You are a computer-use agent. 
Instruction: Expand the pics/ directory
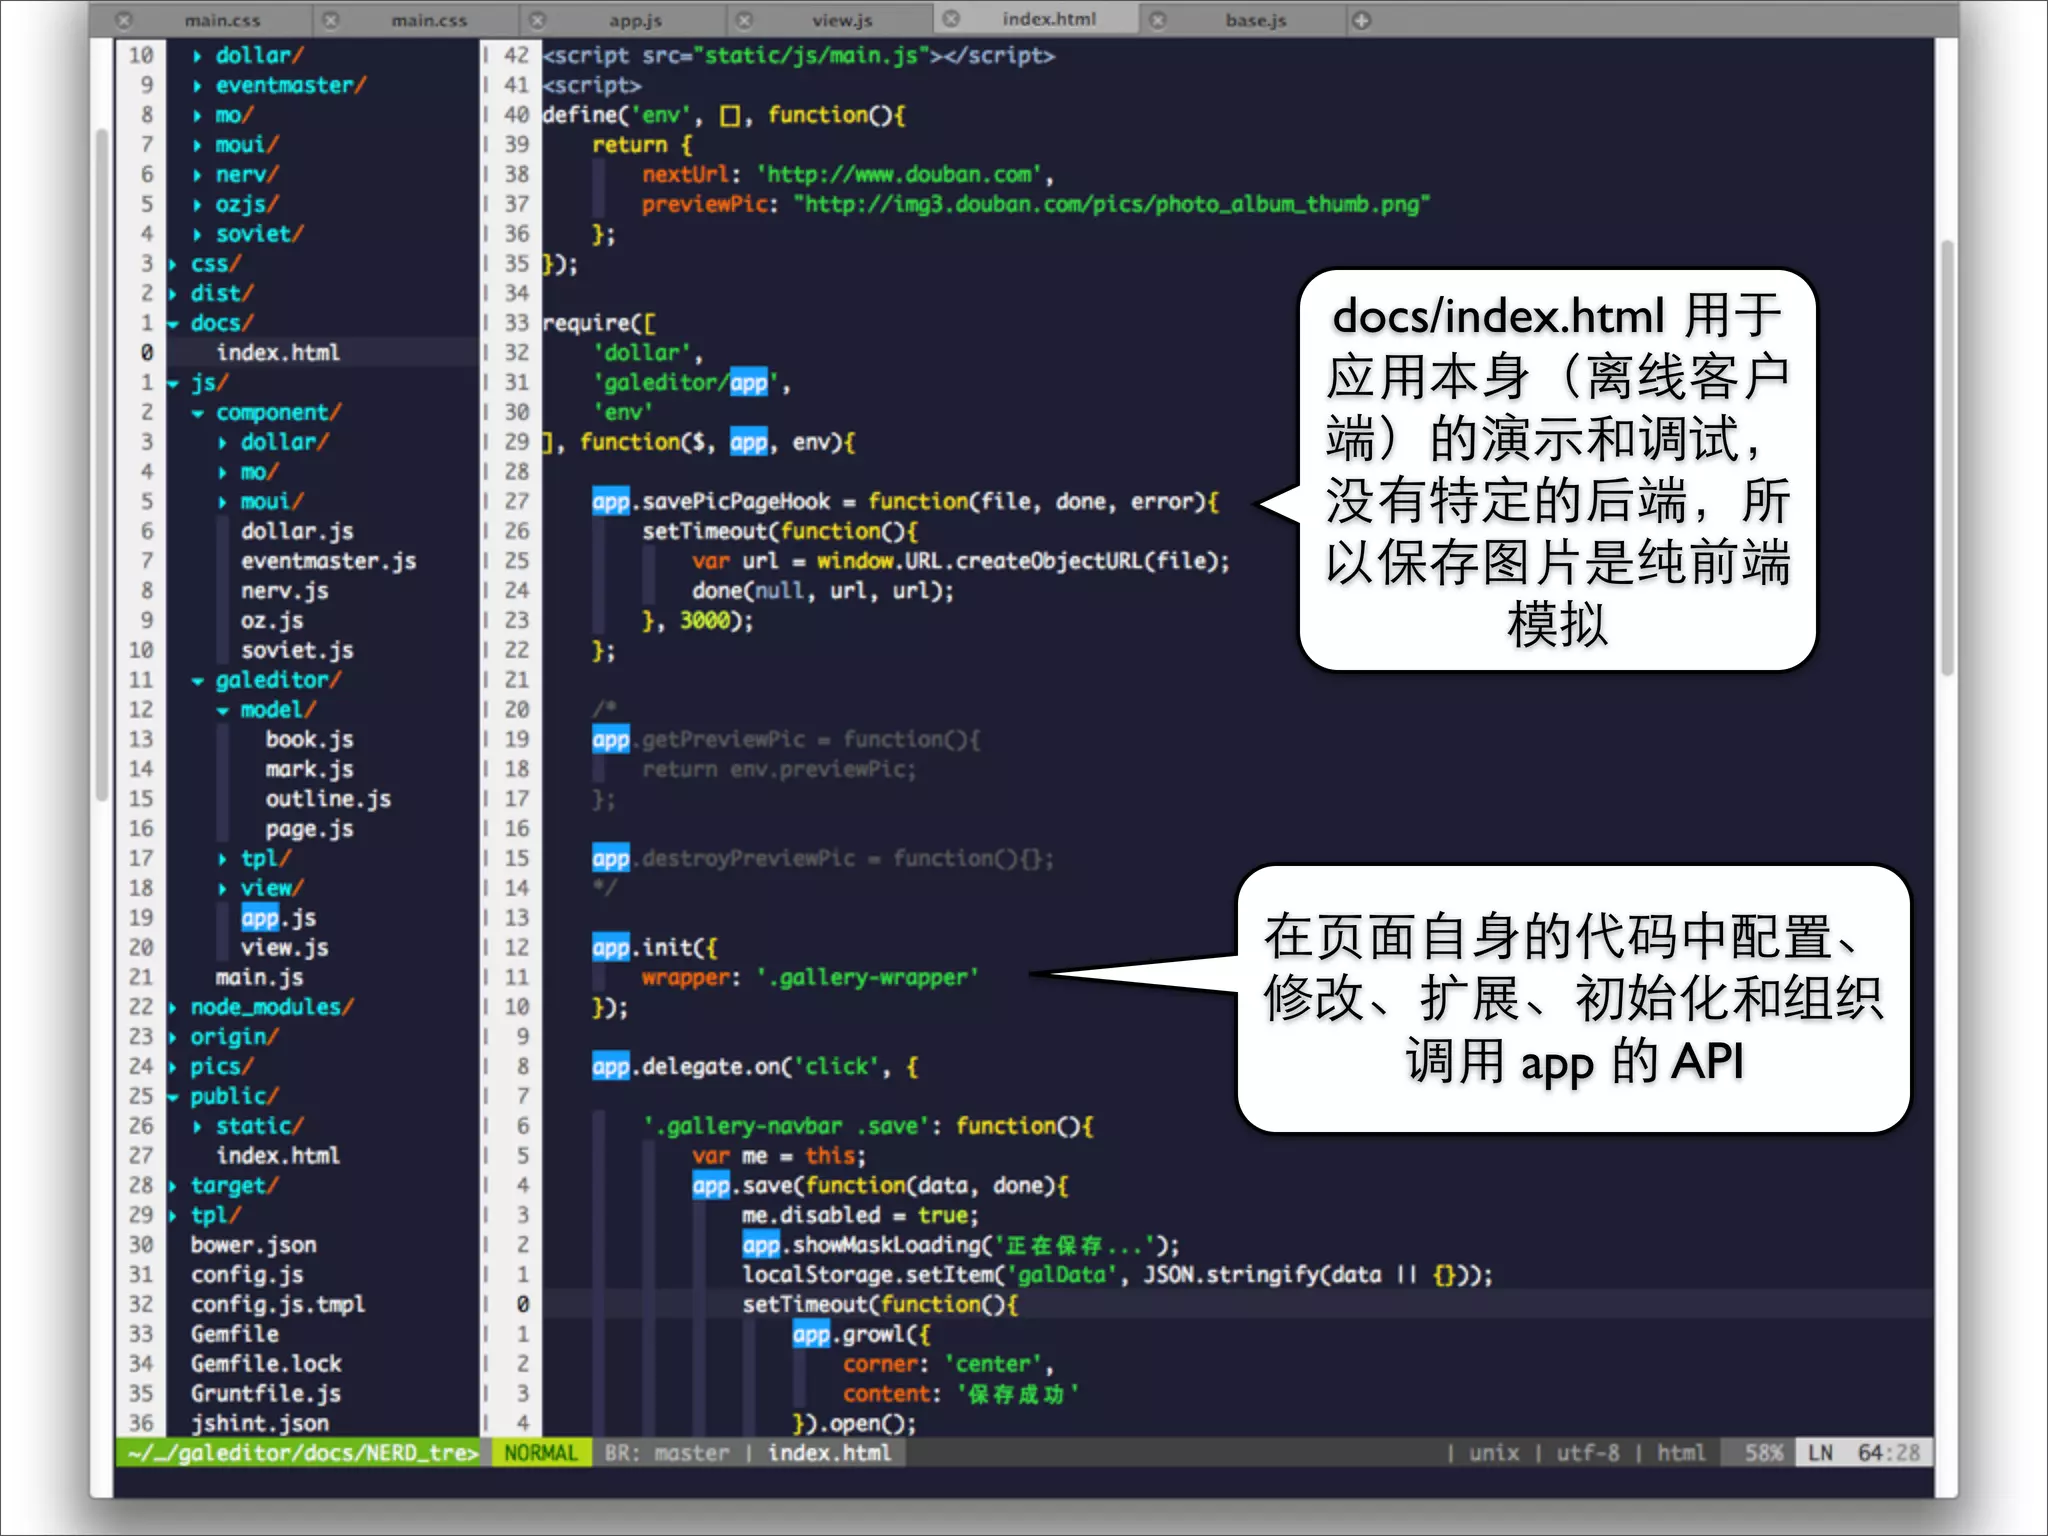(x=173, y=1067)
